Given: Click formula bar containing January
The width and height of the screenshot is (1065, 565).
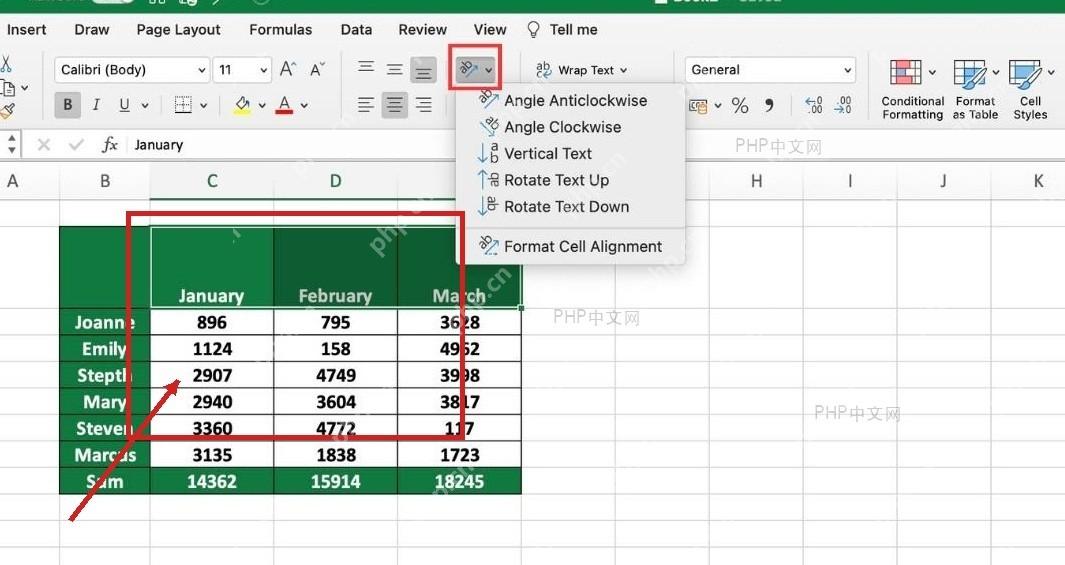Looking at the screenshot, I should coord(598,145).
